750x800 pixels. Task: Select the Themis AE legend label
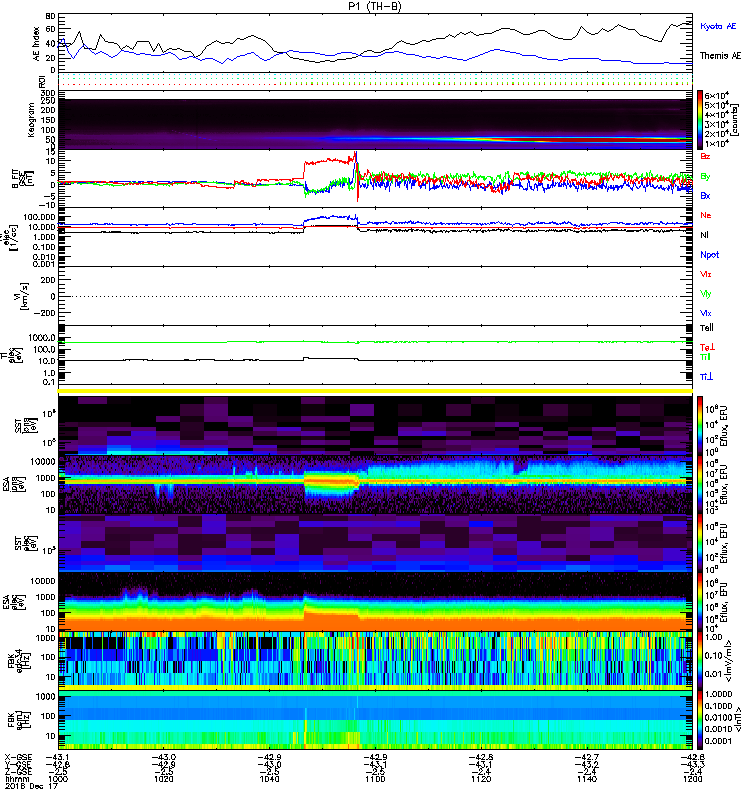click(x=720, y=56)
